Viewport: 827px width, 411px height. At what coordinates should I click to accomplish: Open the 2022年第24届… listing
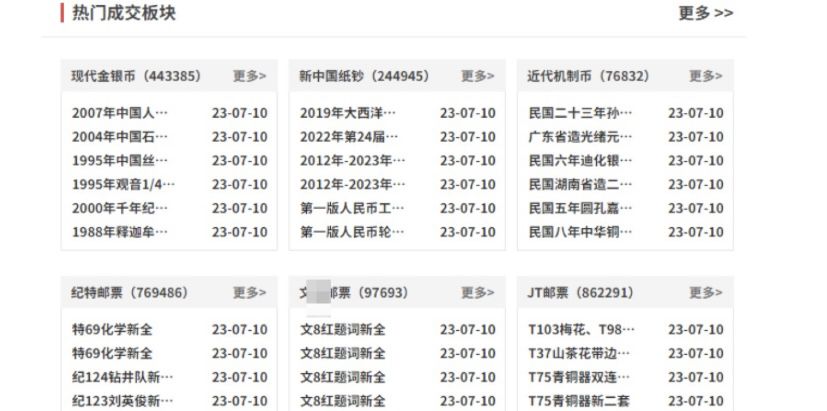point(349,137)
